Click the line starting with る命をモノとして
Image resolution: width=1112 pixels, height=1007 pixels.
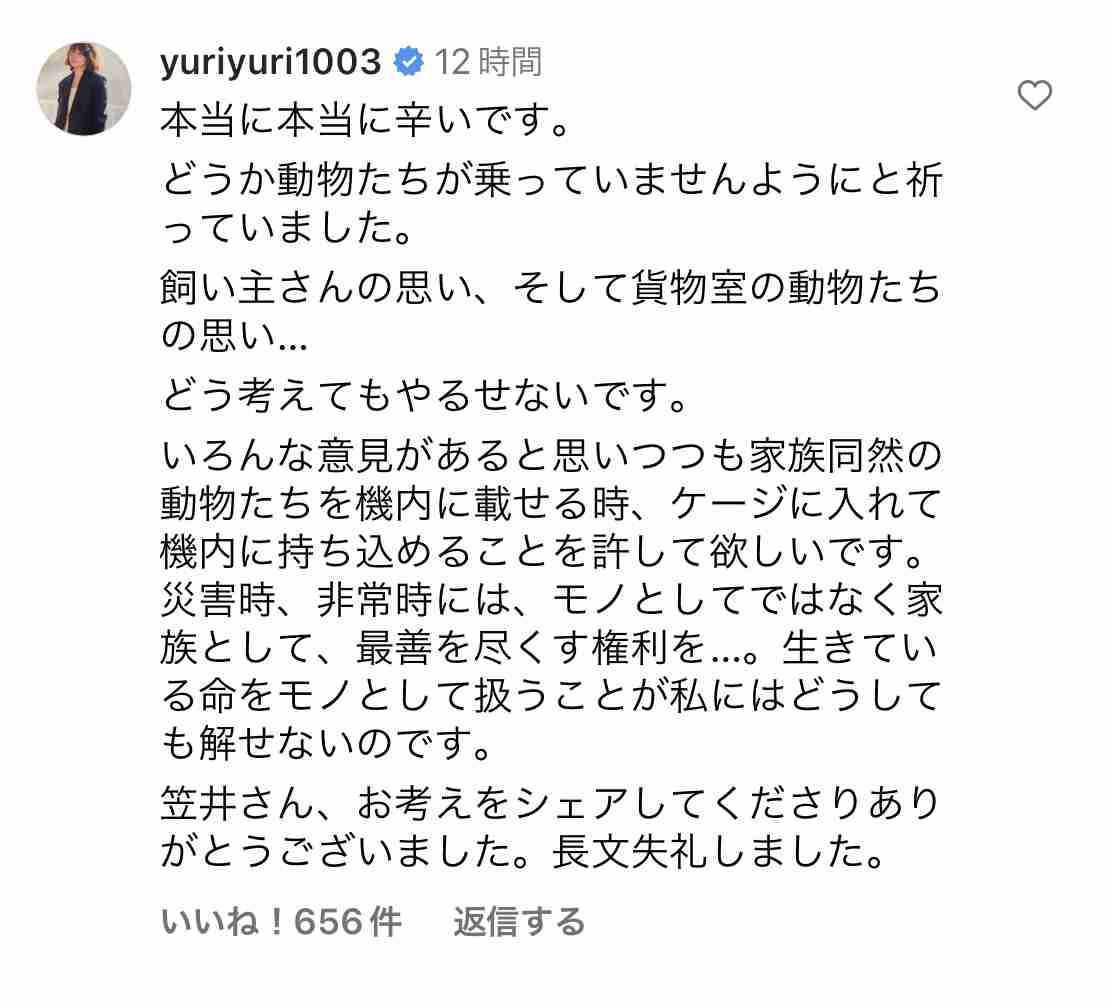tap(551, 696)
